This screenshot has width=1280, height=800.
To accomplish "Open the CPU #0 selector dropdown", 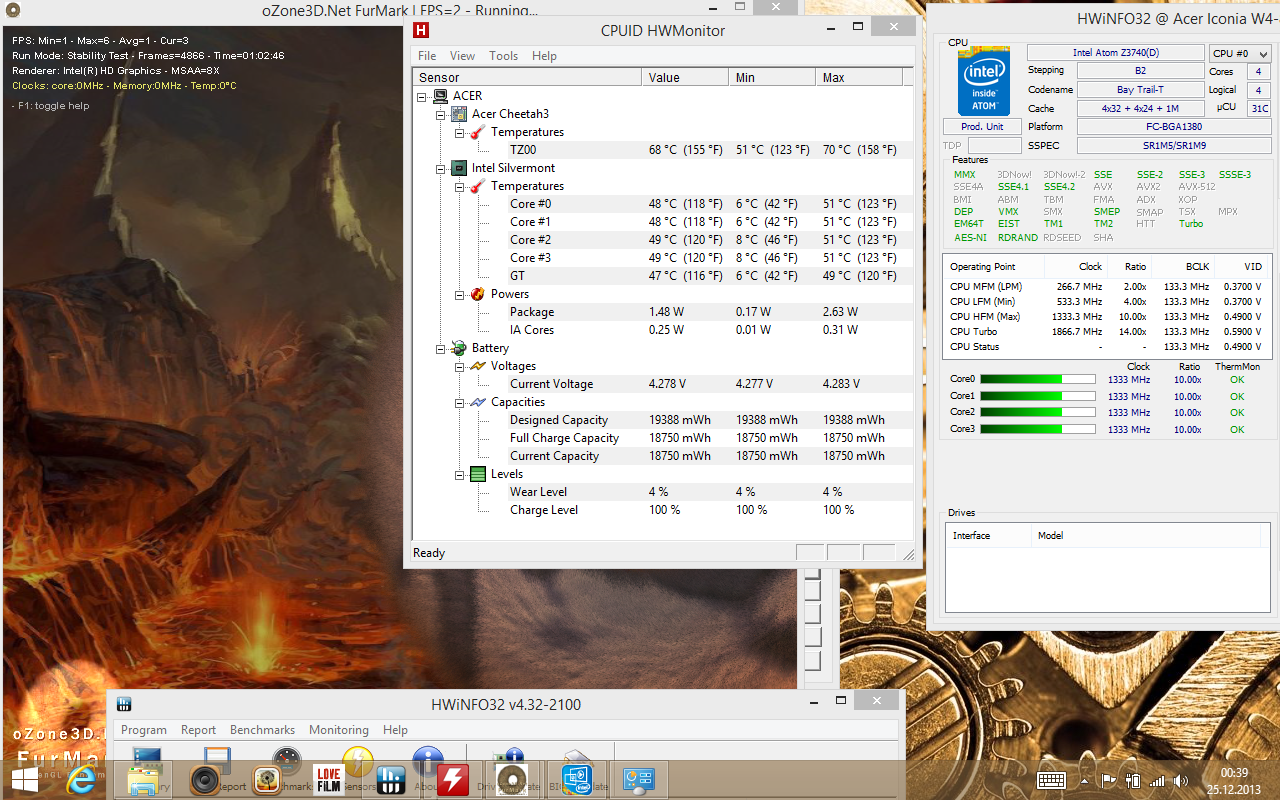I will click(1240, 54).
